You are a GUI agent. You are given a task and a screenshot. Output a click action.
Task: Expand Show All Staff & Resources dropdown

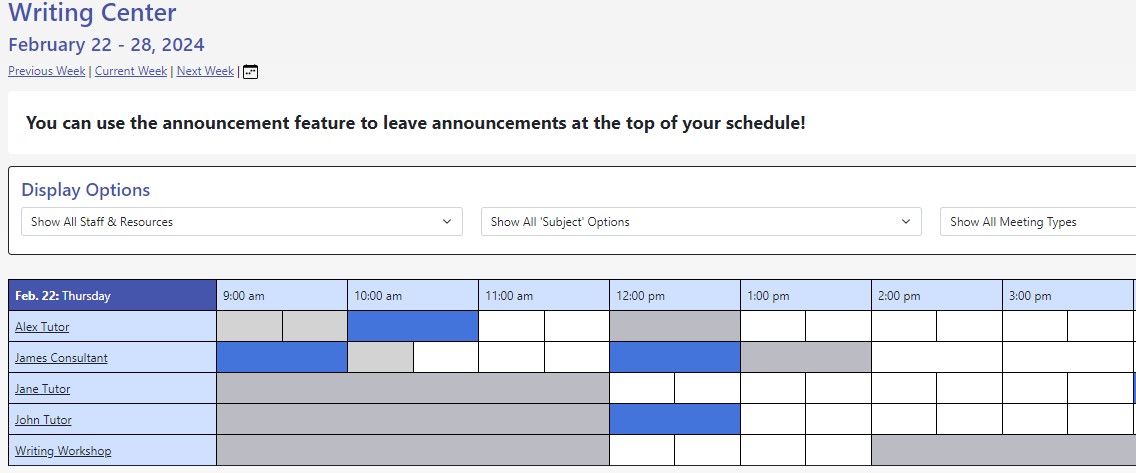click(241, 222)
